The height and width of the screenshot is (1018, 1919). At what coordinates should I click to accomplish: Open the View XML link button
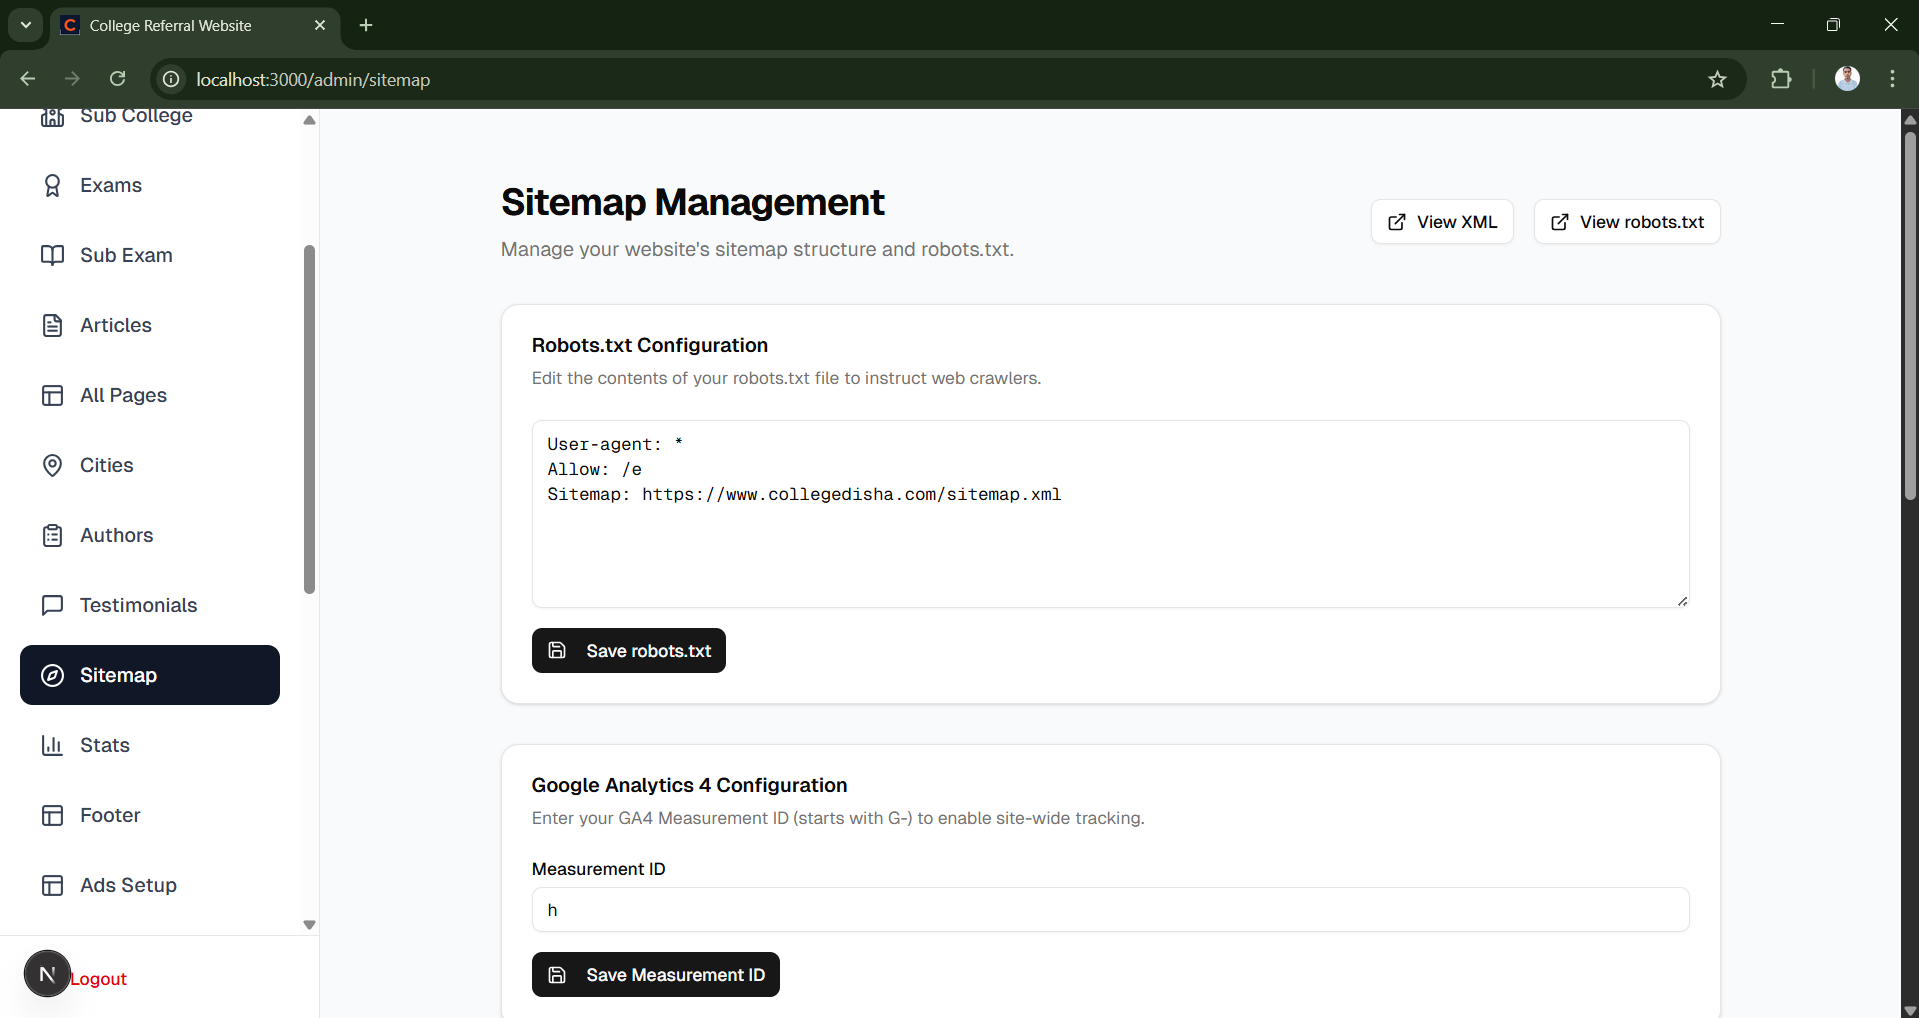(x=1441, y=222)
